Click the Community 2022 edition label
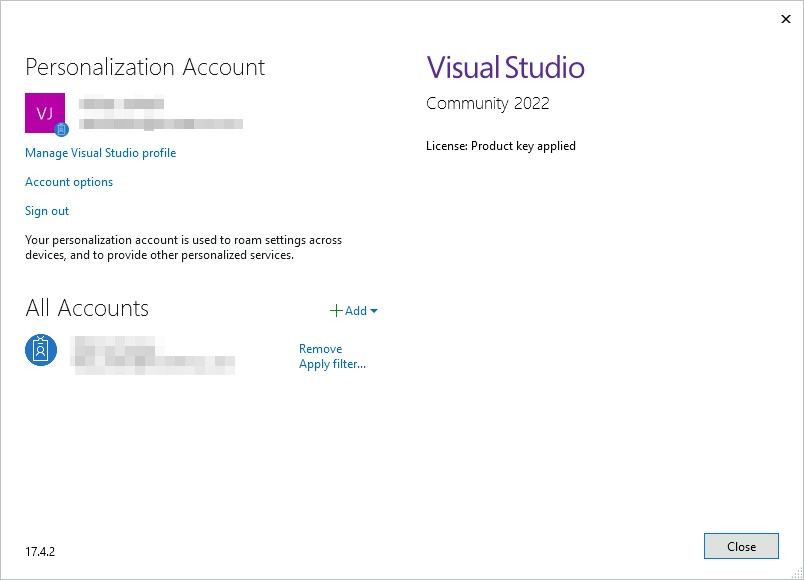804x580 pixels. (x=487, y=103)
